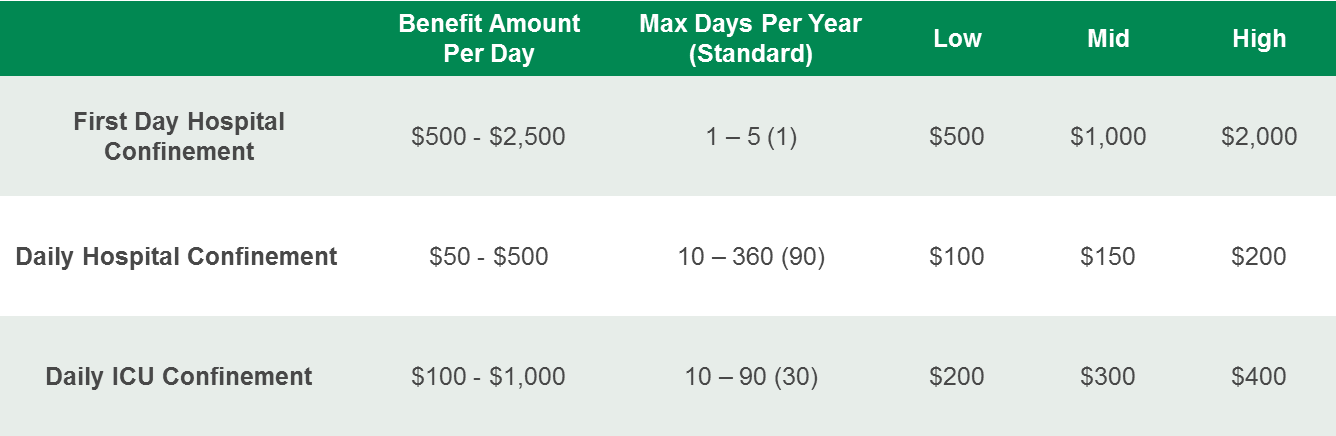Select the Low value for Daily Hospital Confinement

coord(957,256)
